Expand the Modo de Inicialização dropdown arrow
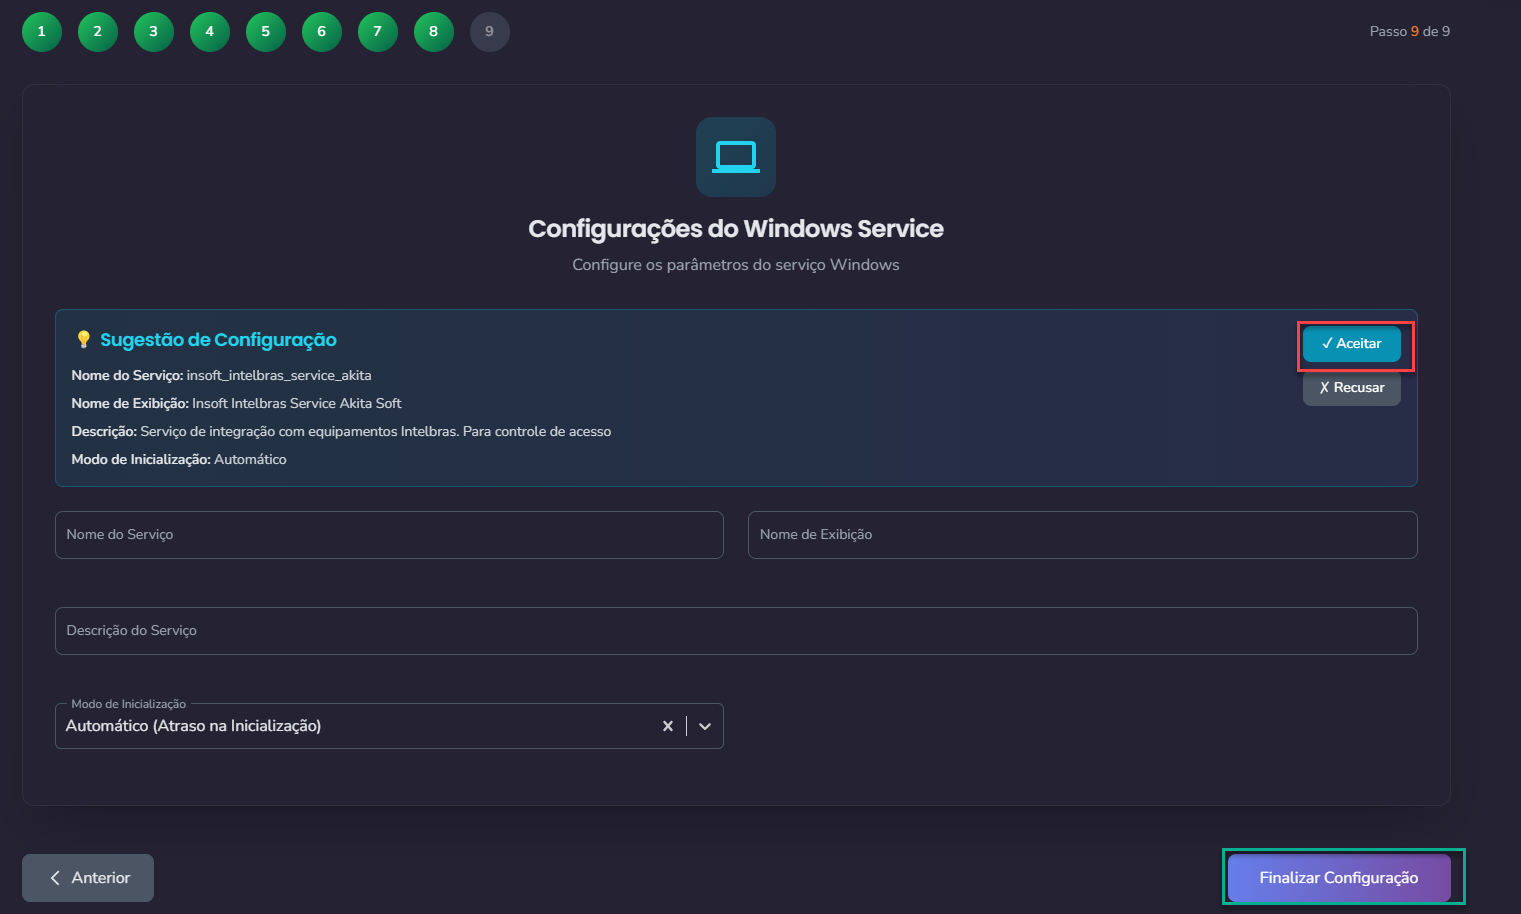The height and width of the screenshot is (914, 1521). pyautogui.click(x=705, y=726)
